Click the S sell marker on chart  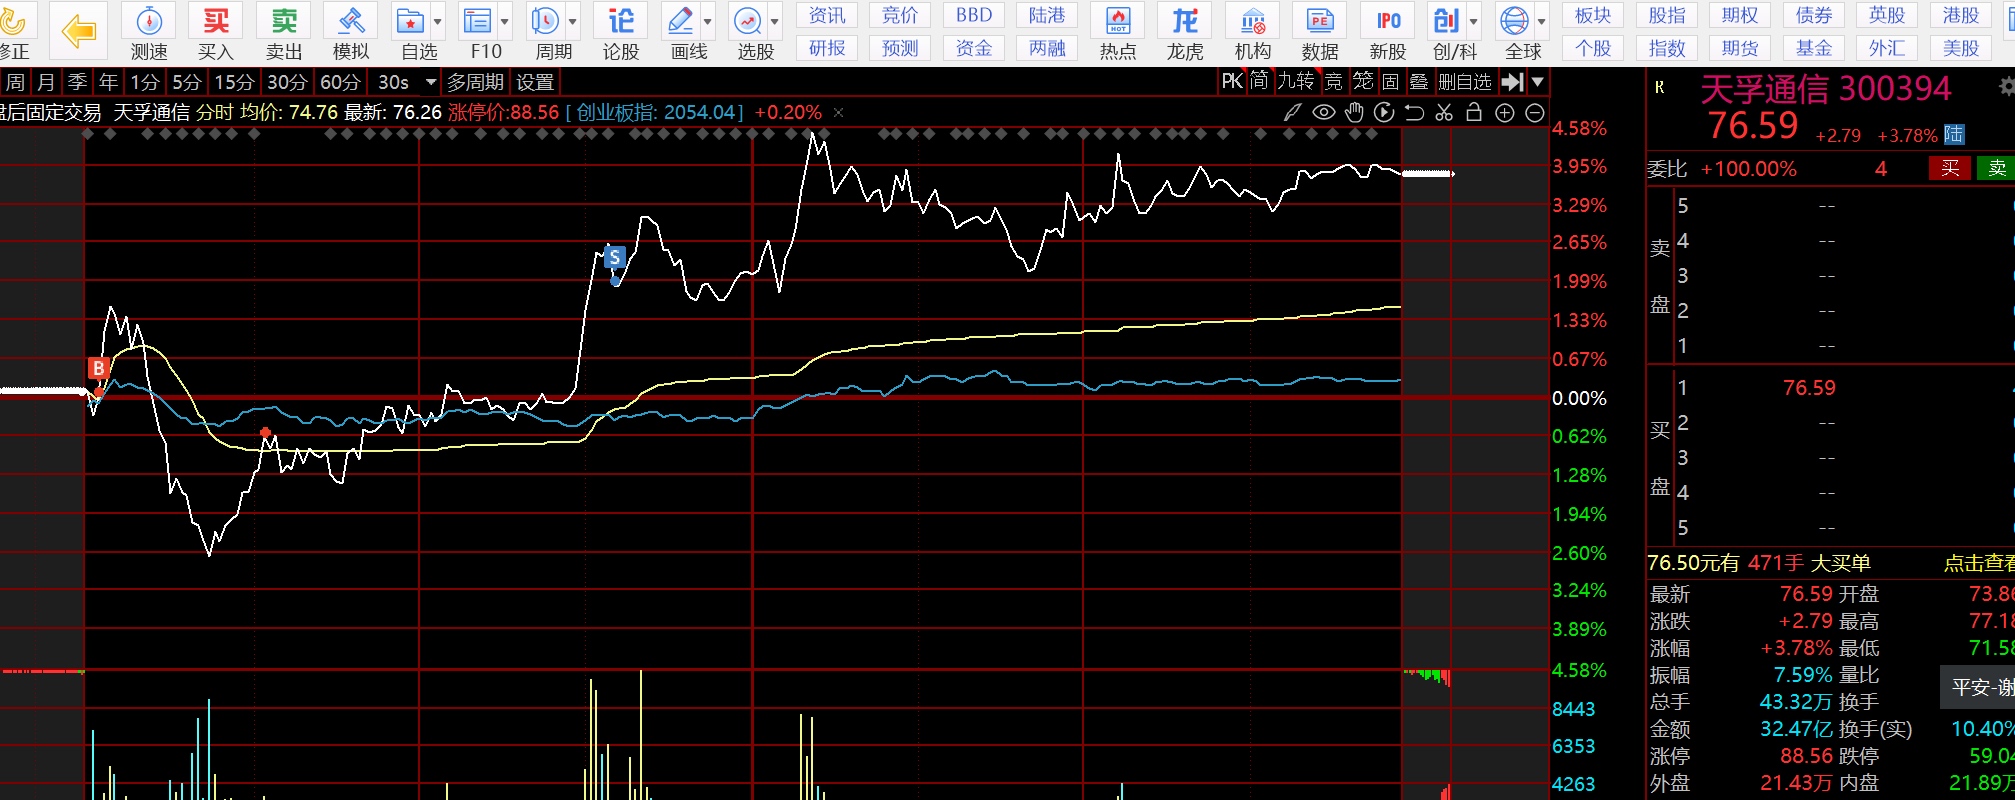click(614, 257)
